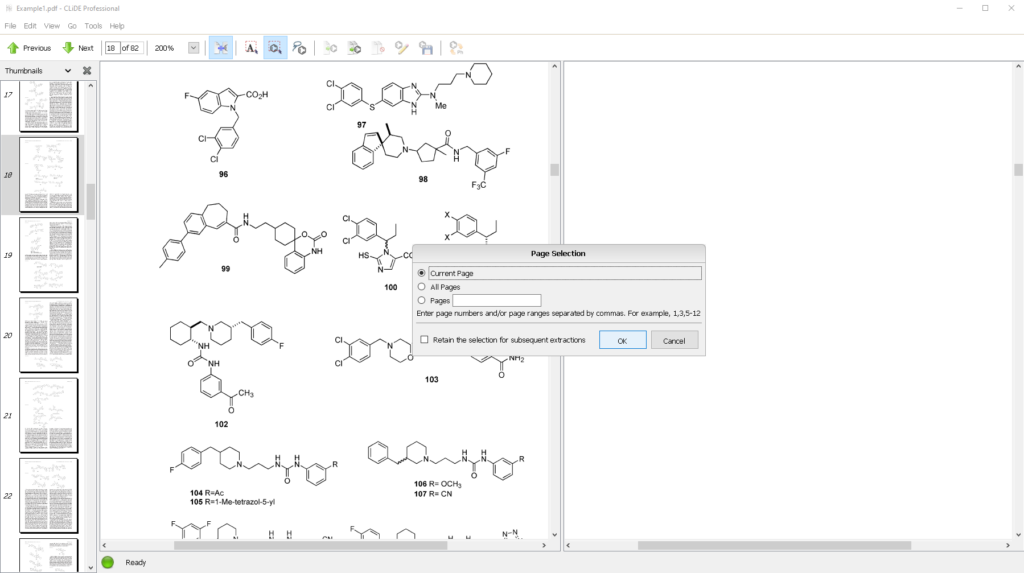Toggle the fit-to-width toolbar icon
The width and height of the screenshot is (1024, 573).
[221, 48]
